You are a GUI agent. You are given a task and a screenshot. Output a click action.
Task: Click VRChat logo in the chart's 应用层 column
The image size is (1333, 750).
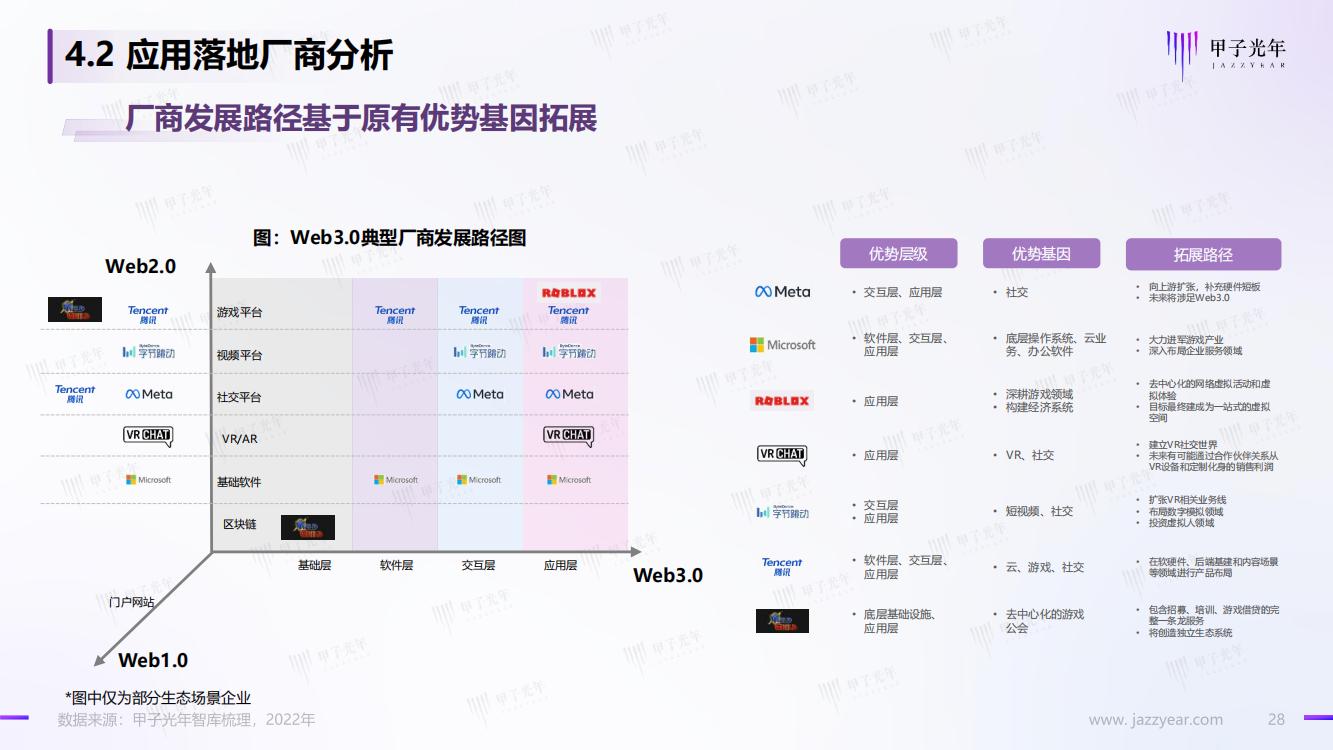(568, 436)
